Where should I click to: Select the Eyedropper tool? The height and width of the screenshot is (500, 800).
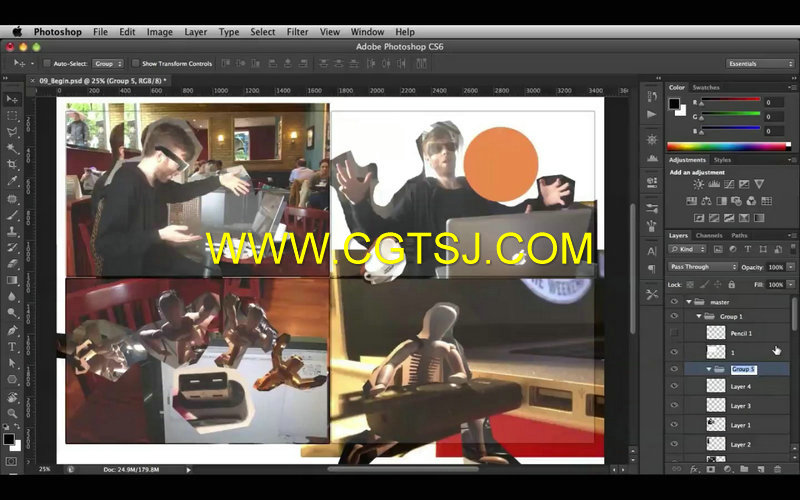click(x=12, y=181)
